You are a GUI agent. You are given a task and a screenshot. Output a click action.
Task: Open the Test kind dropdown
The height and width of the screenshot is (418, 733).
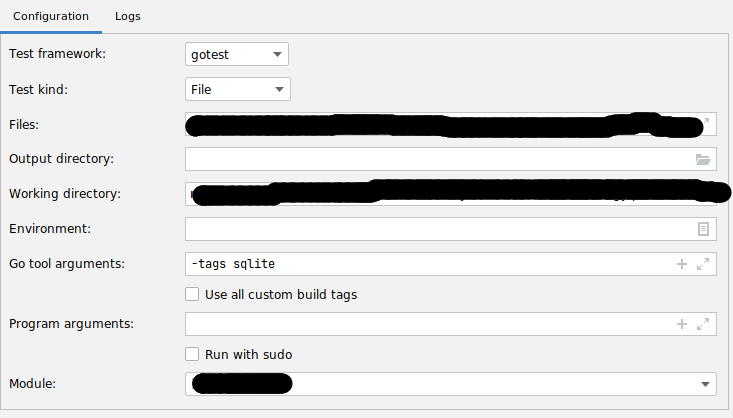[238, 89]
